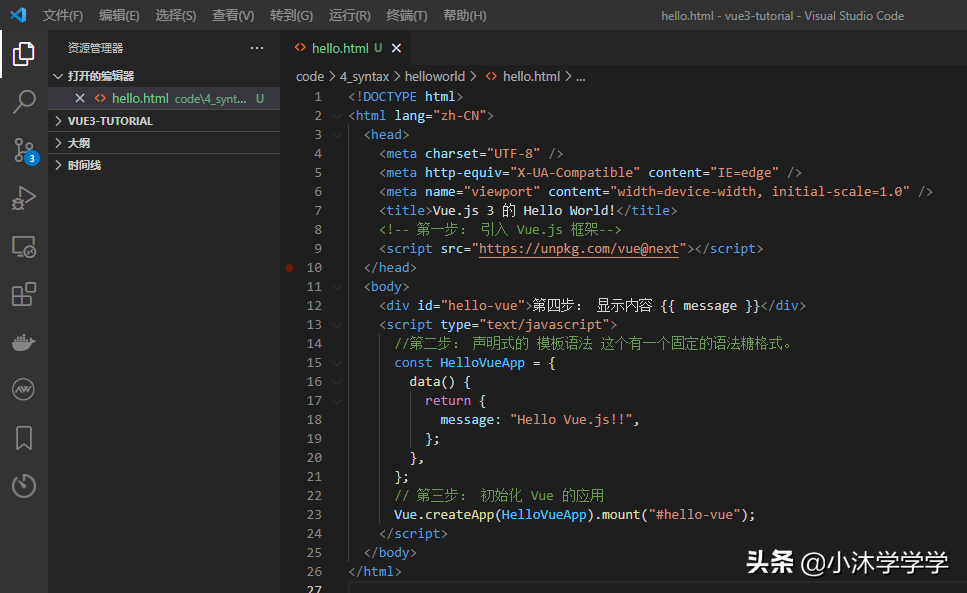Open the Bookmarks view
The width and height of the screenshot is (967, 593).
point(23,438)
